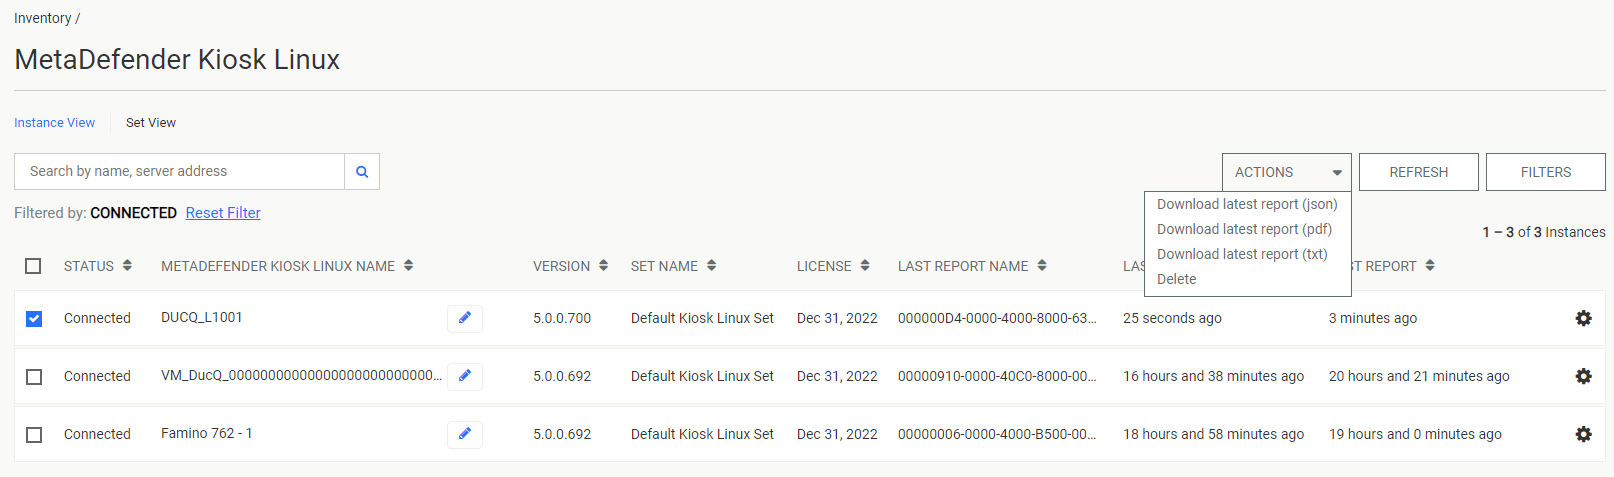Click report name 000000D4-0000-4000-8000-63…
Image resolution: width=1614 pixels, height=477 pixels.
(x=997, y=318)
